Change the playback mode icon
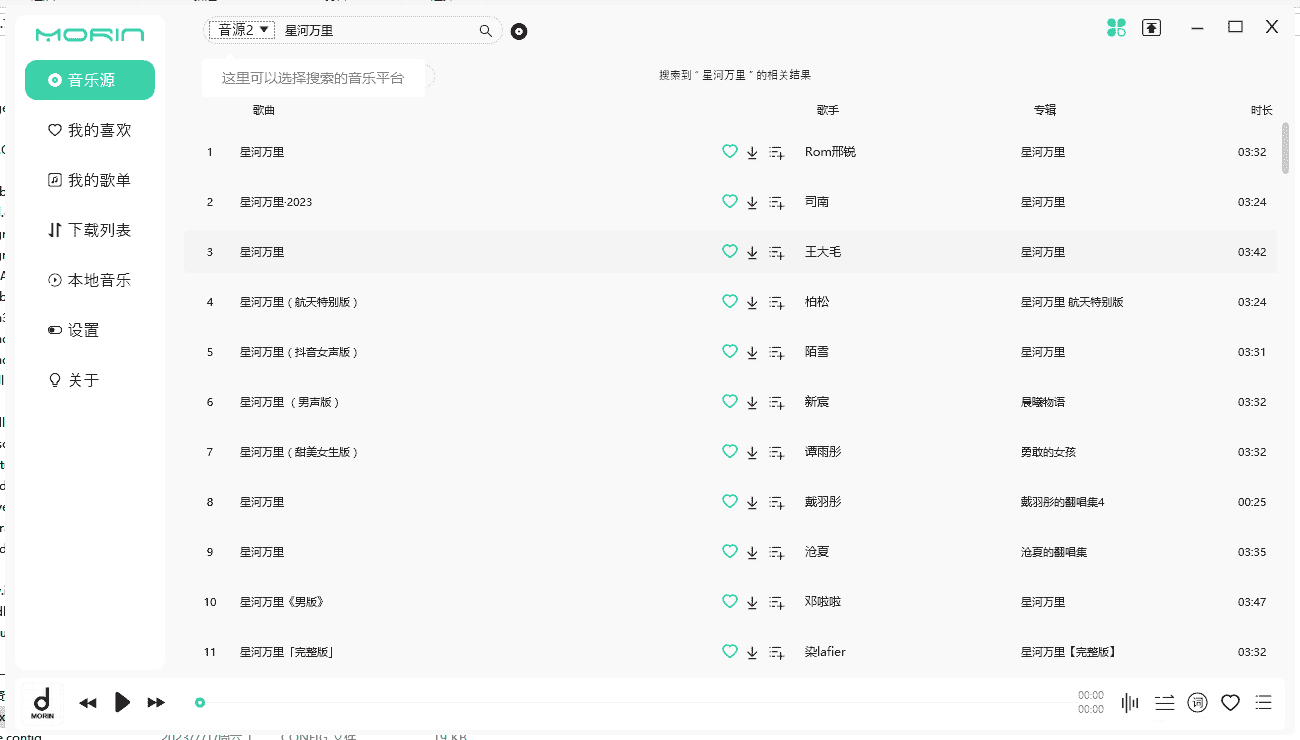Screen dimensions: 1300x740 click(x=1164, y=703)
